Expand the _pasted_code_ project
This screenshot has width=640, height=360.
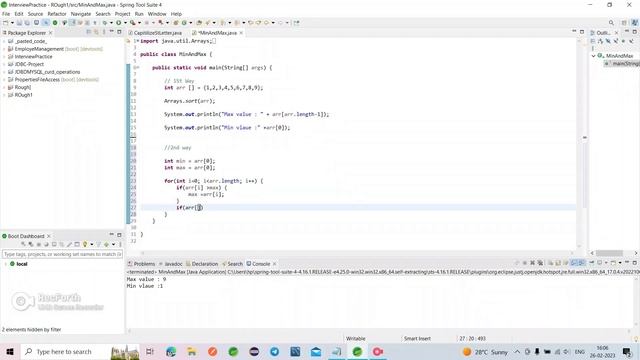(x=4, y=41)
